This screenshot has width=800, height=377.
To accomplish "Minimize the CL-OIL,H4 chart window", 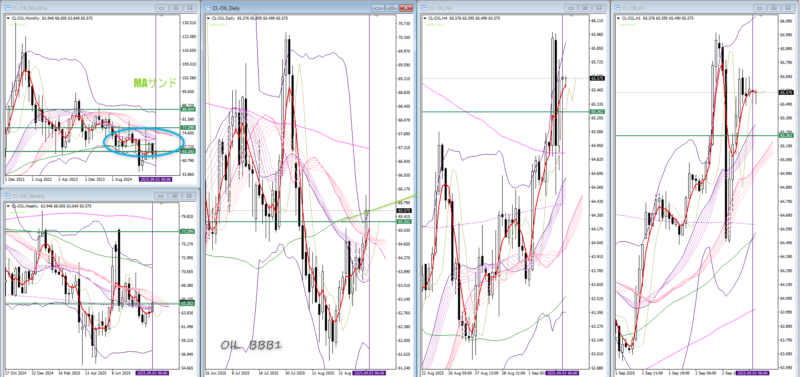I will pyautogui.click(x=570, y=8).
